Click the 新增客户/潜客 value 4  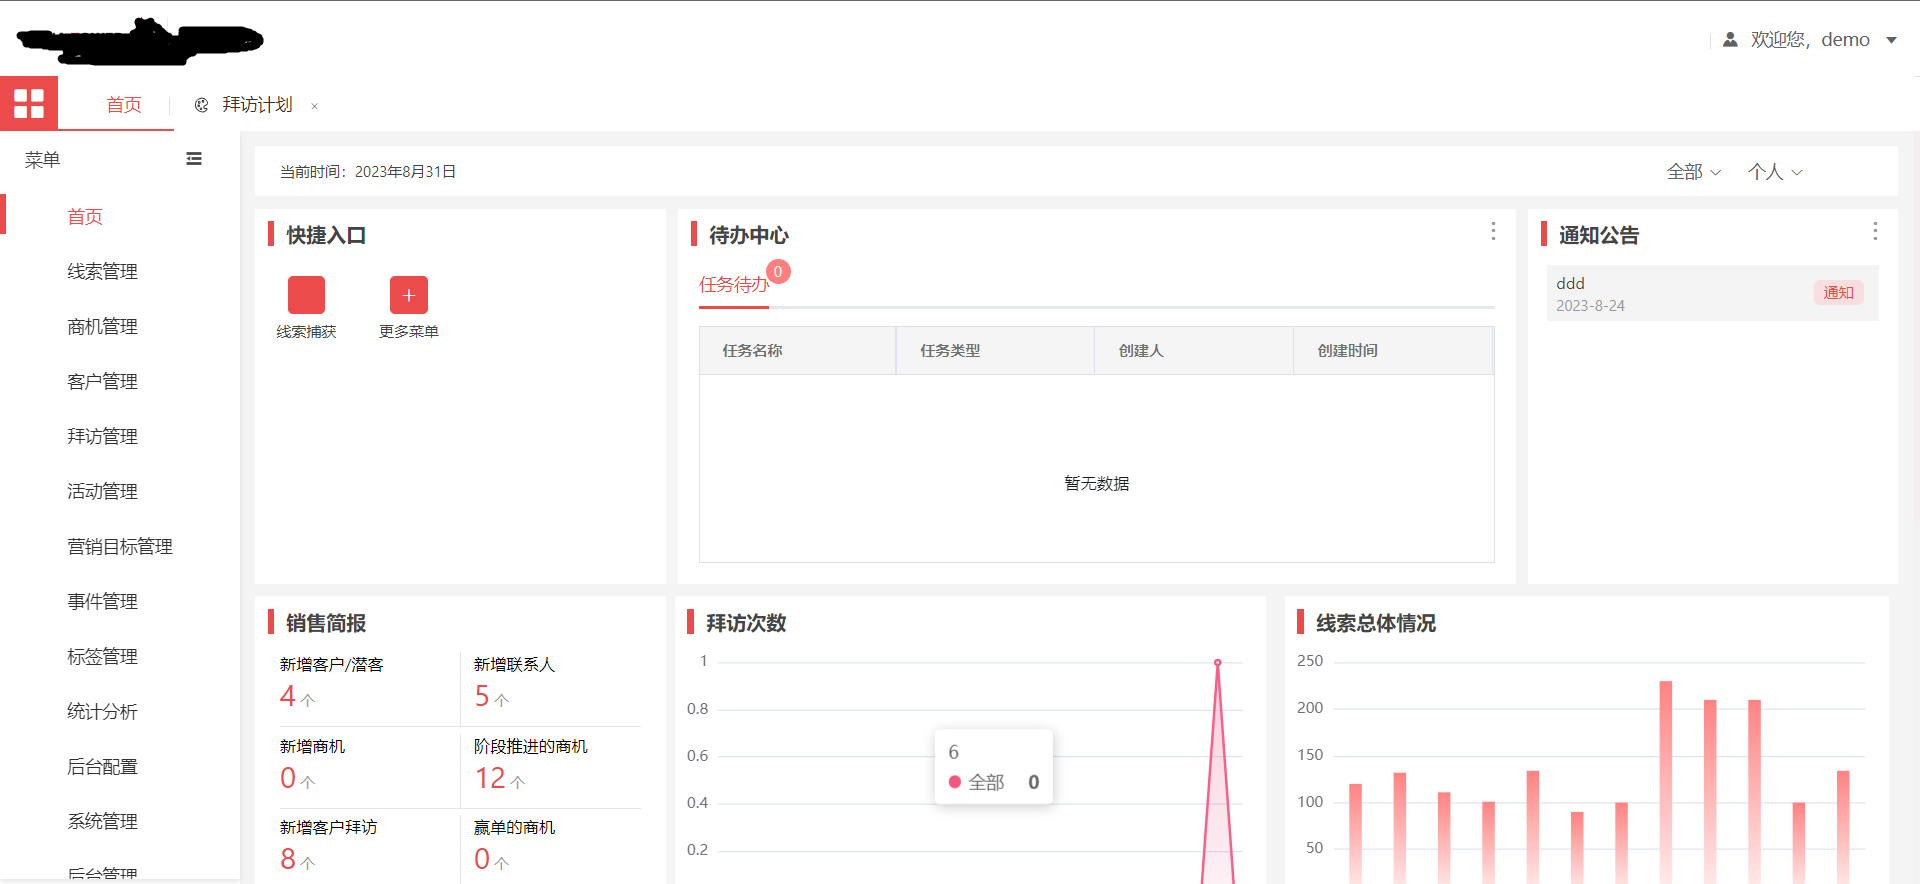[x=288, y=696]
